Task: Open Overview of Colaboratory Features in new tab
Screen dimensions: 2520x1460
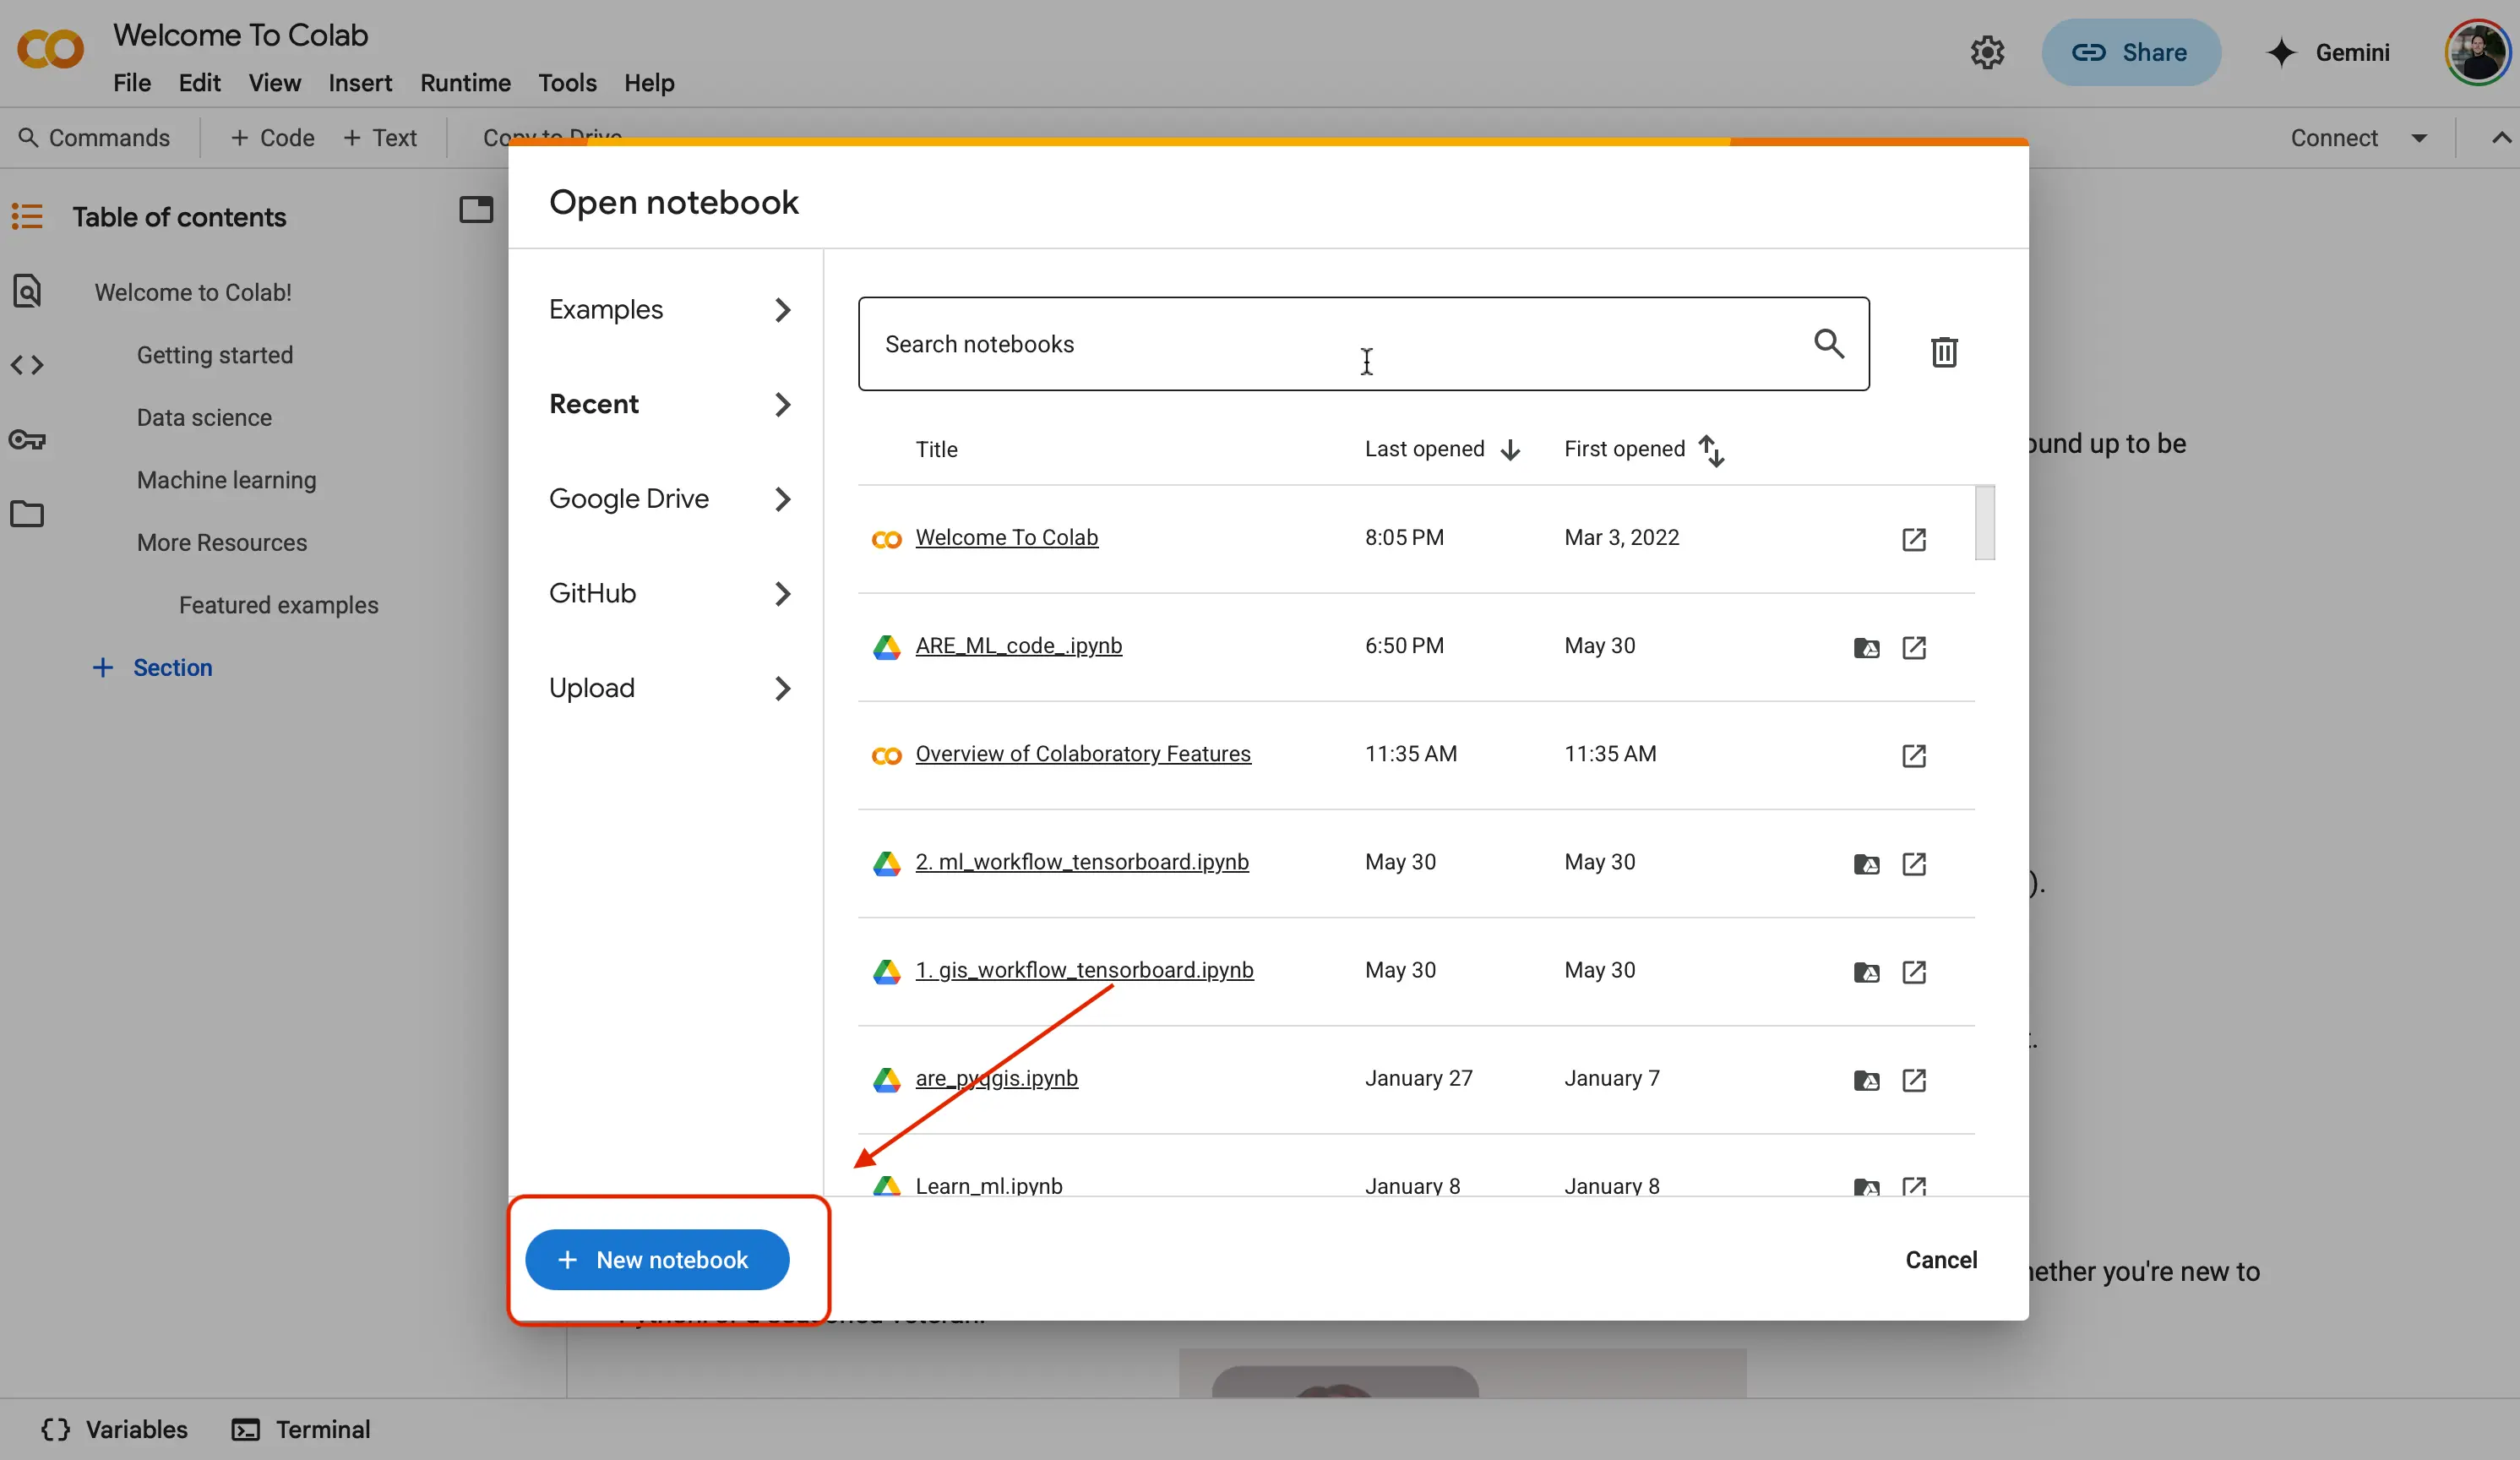Action: click(1914, 756)
